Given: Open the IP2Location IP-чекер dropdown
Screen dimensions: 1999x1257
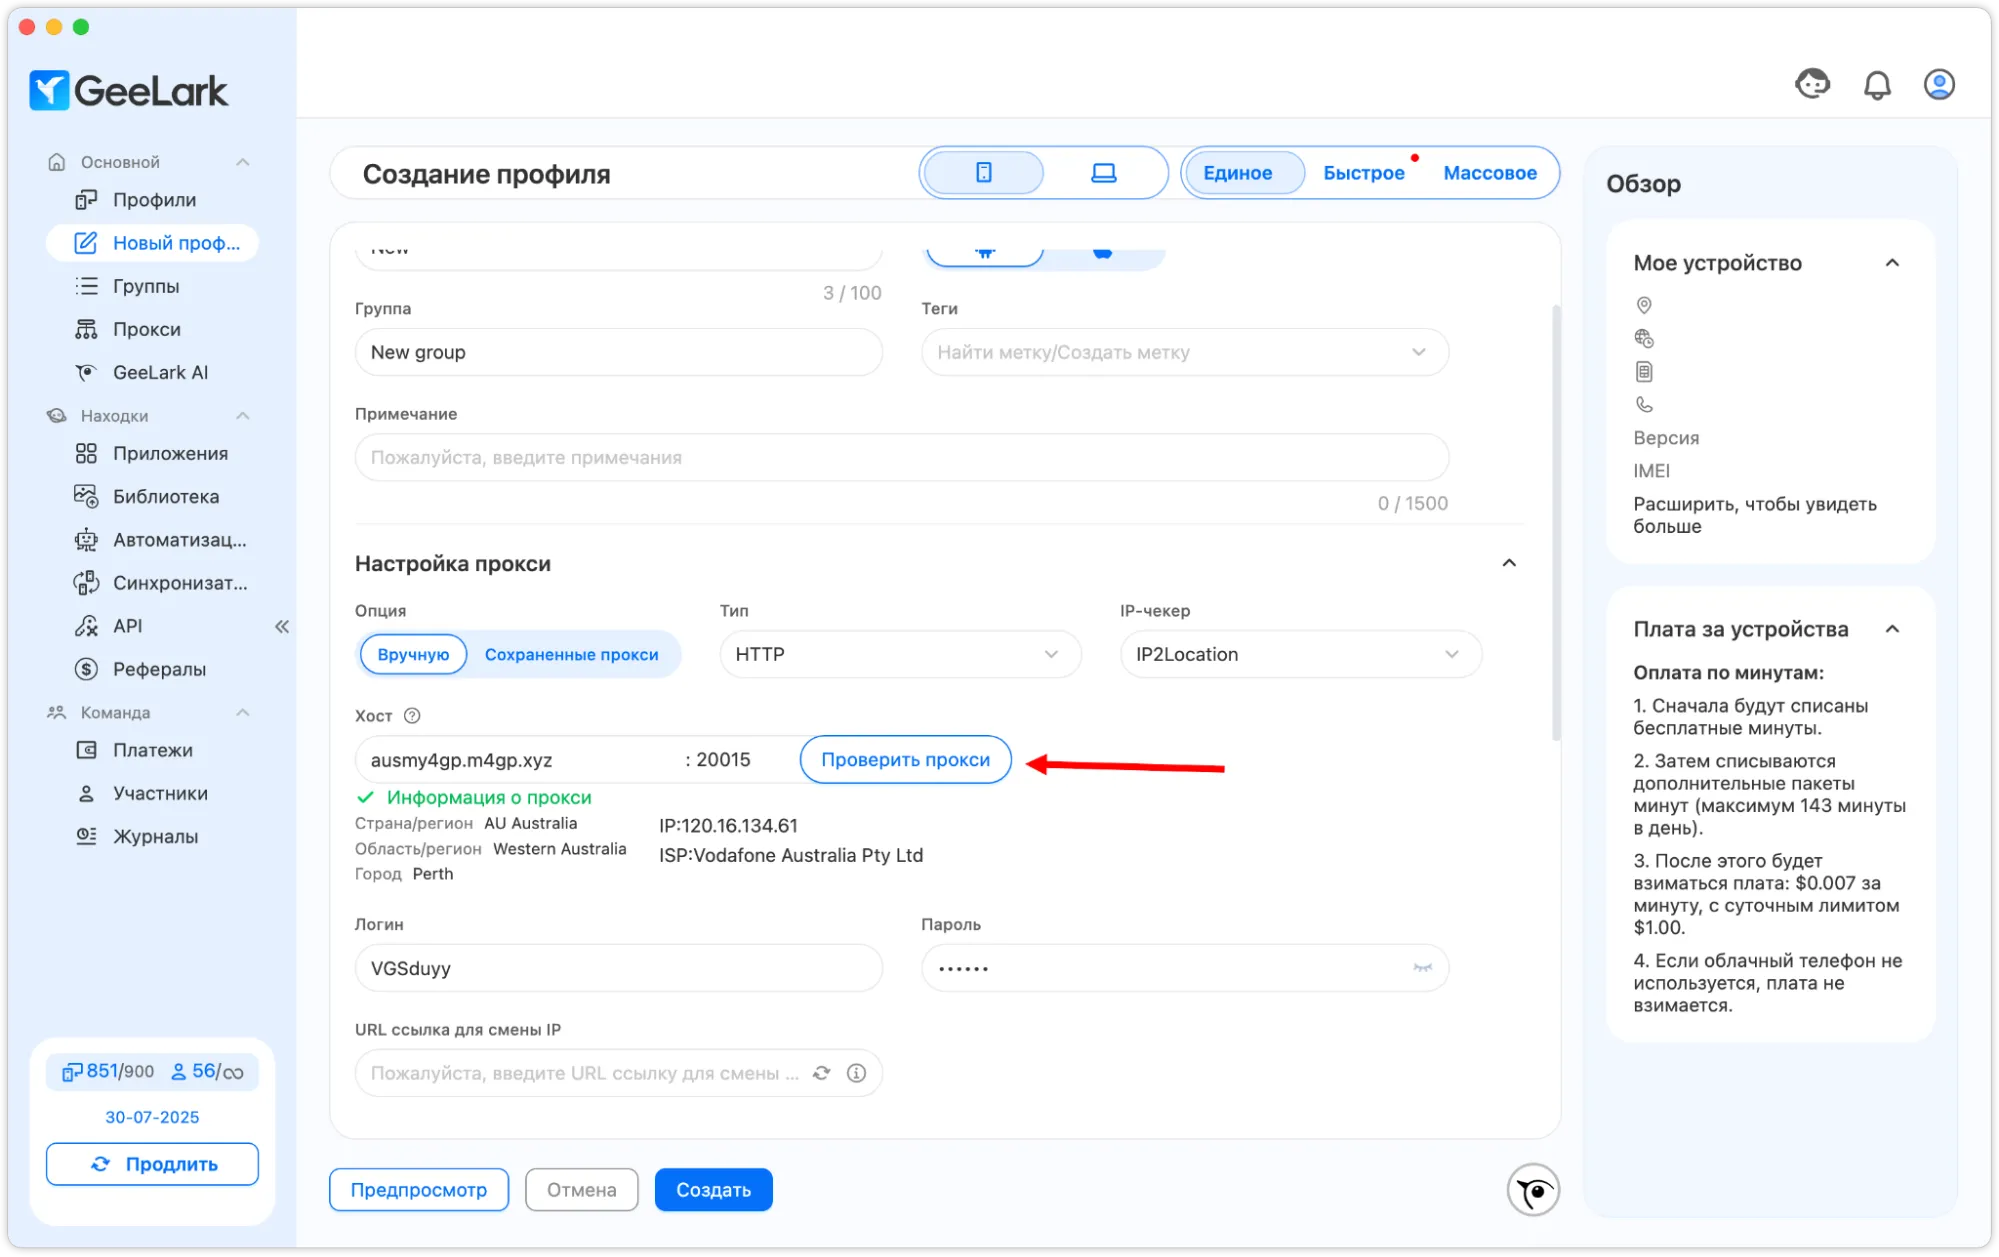Looking at the screenshot, I should pyautogui.click(x=1299, y=655).
